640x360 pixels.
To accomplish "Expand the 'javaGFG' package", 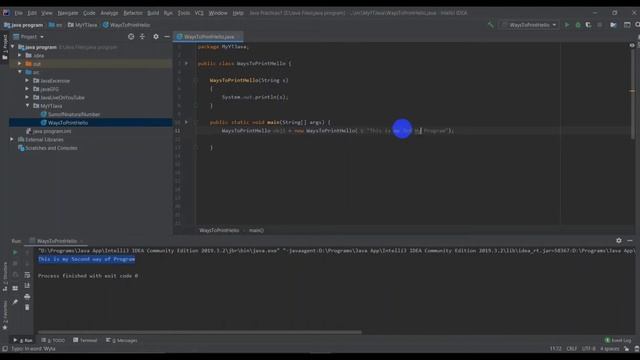I will click(27, 89).
